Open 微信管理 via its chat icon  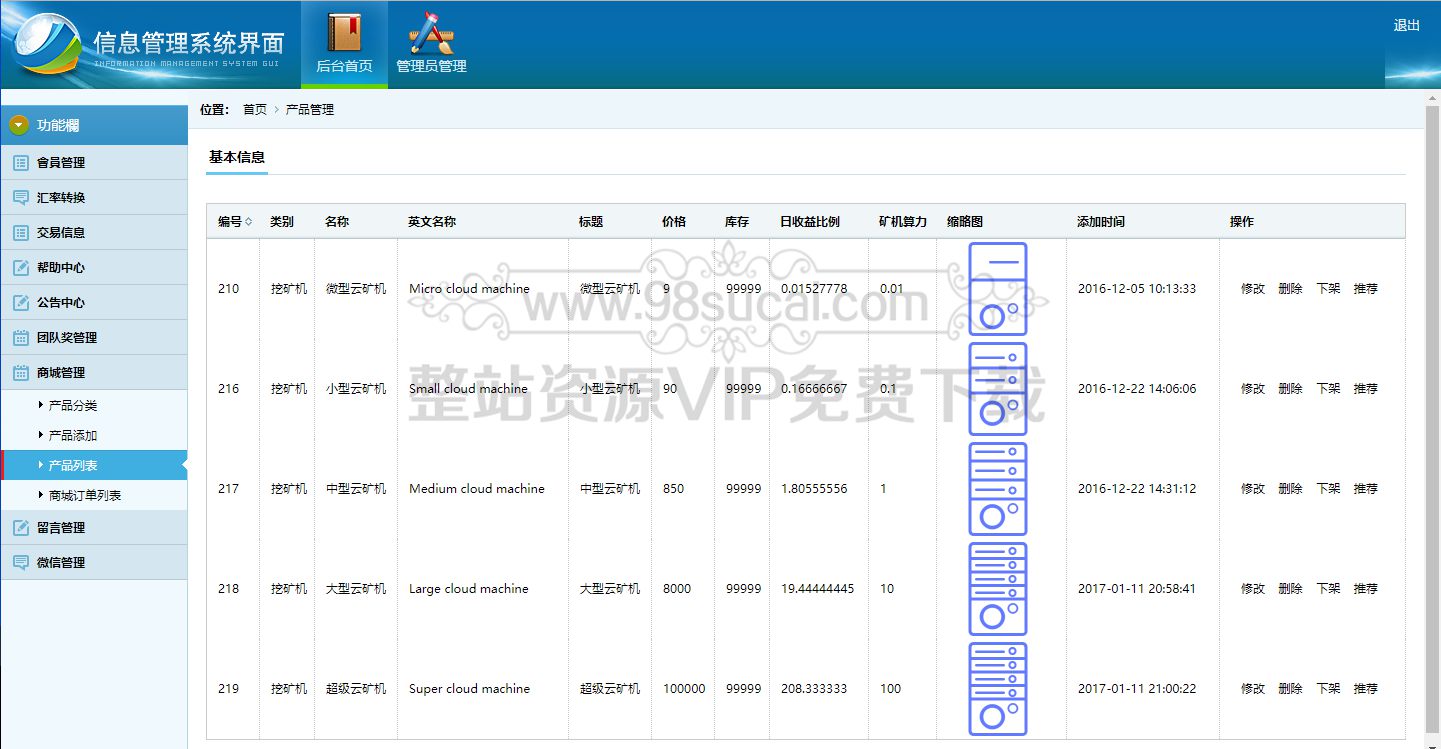coord(21,561)
